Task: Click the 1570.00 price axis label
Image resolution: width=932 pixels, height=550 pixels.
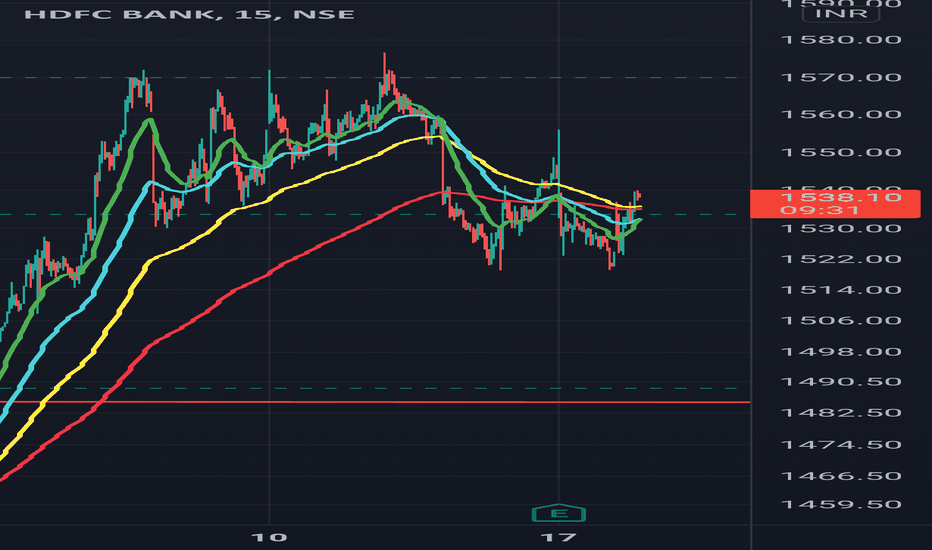Action: click(841, 77)
